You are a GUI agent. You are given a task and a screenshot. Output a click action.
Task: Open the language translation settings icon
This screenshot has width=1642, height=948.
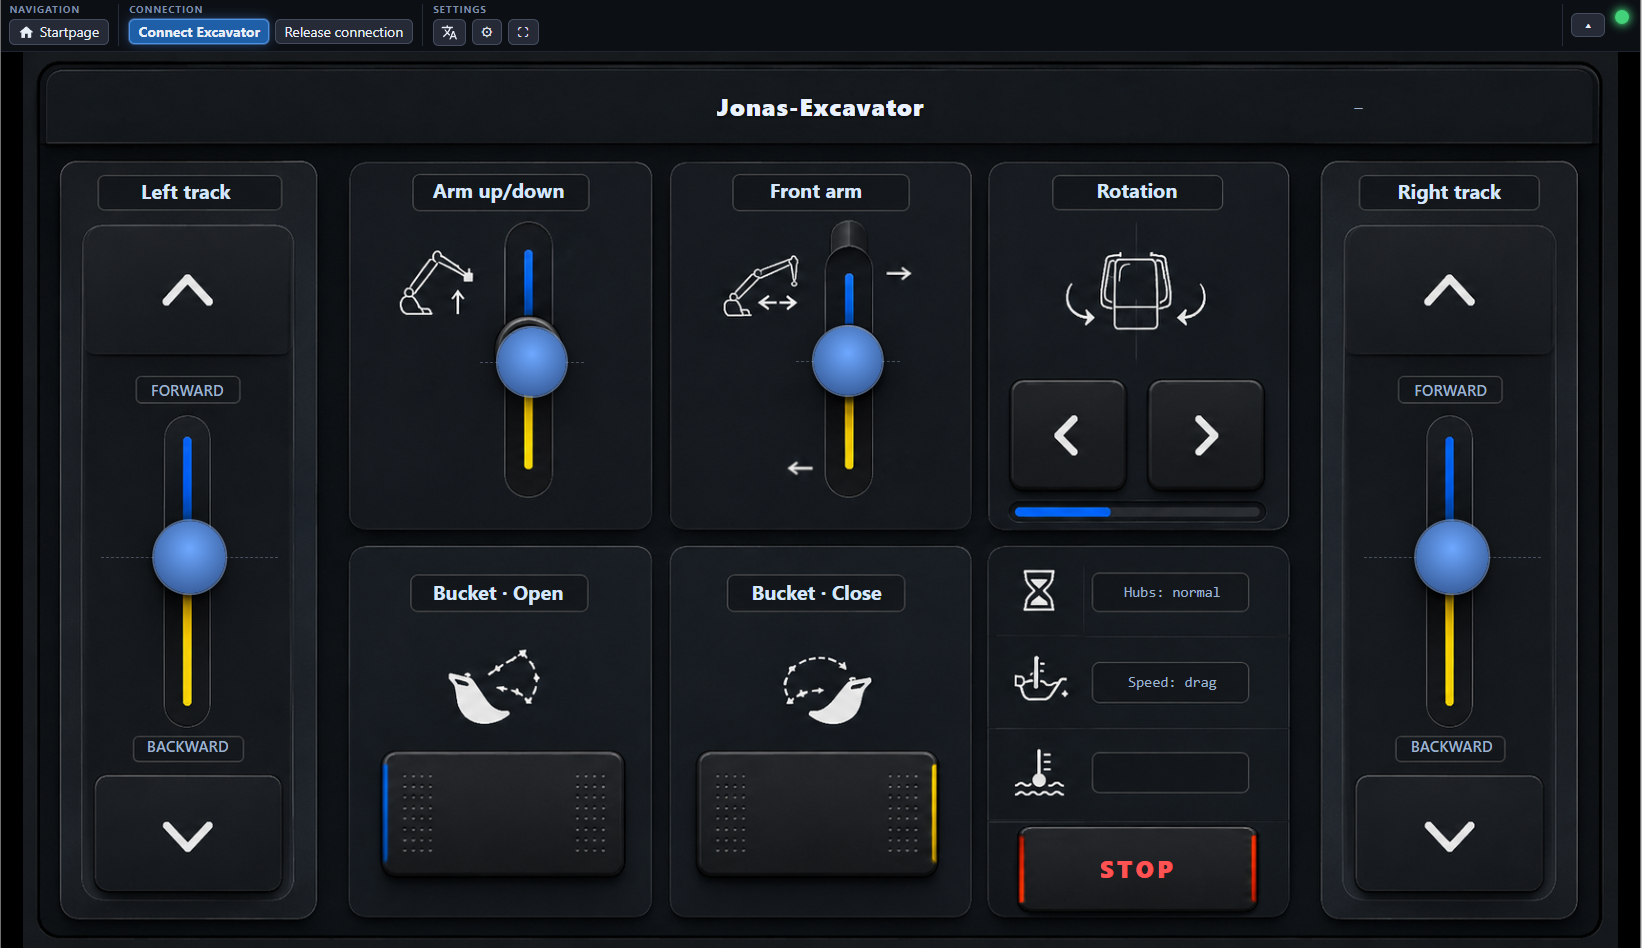(449, 32)
